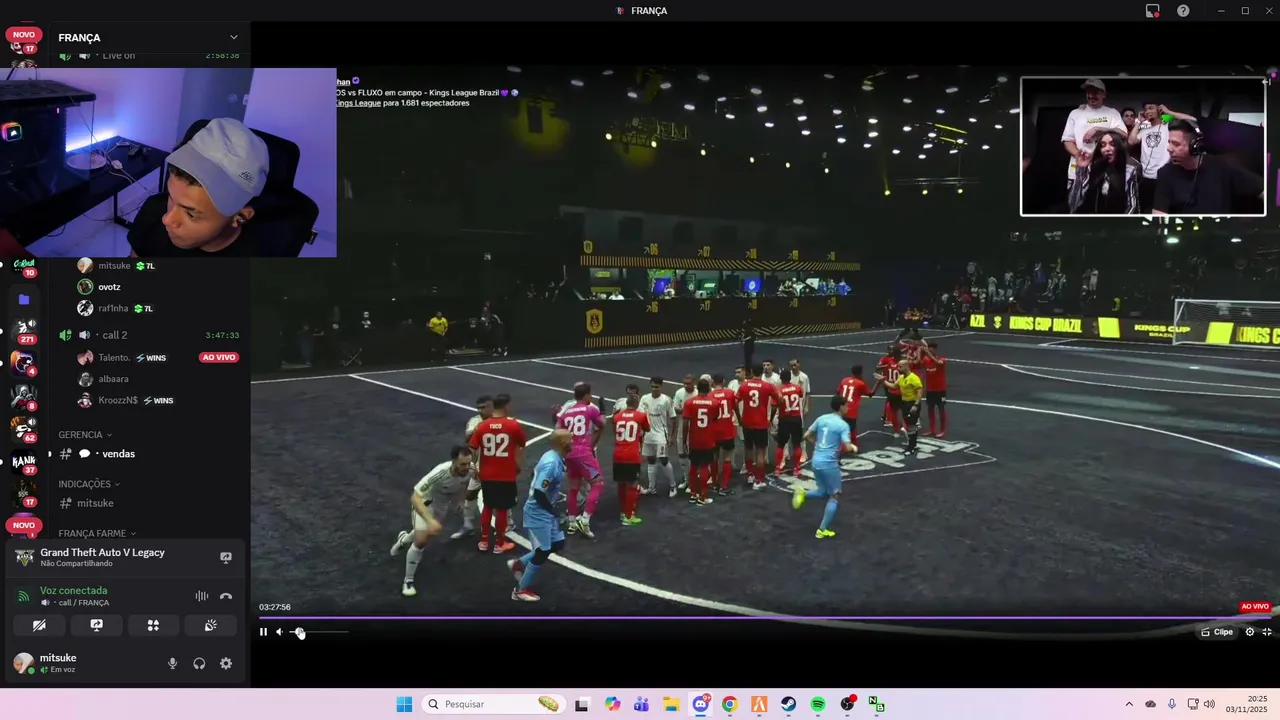Open server folder icon in sidebar

click(x=24, y=299)
